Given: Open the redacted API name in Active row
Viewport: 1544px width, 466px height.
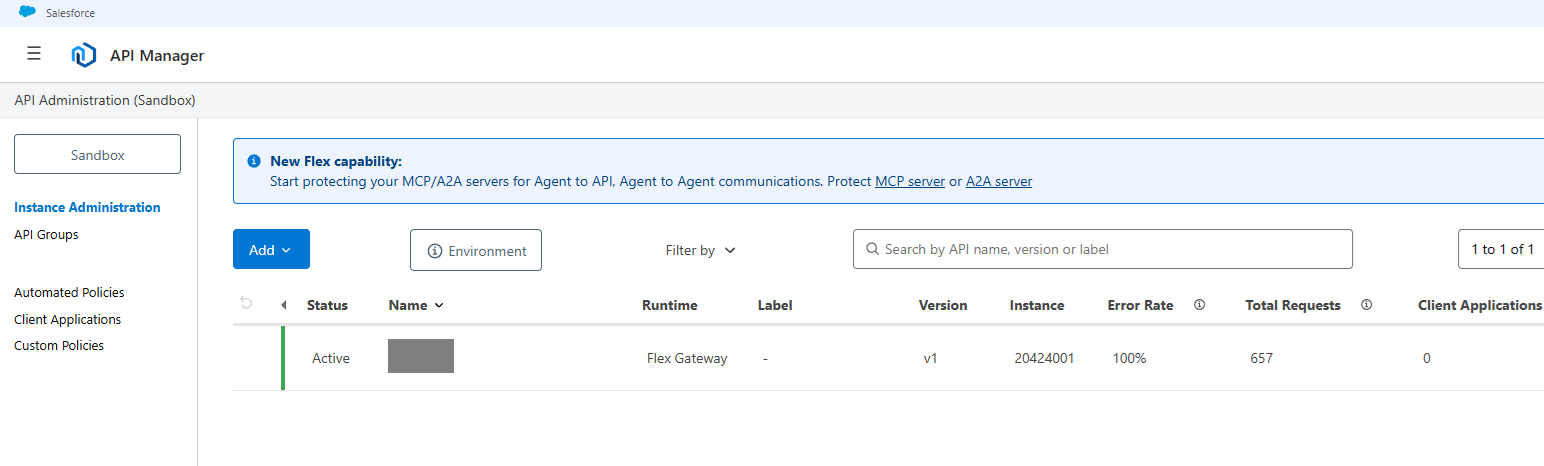Looking at the screenshot, I should 421,357.
